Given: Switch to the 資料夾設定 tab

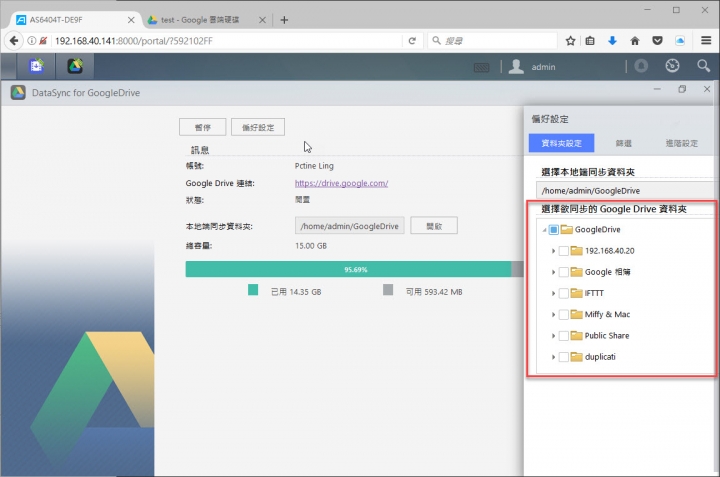Looking at the screenshot, I should point(562,143).
